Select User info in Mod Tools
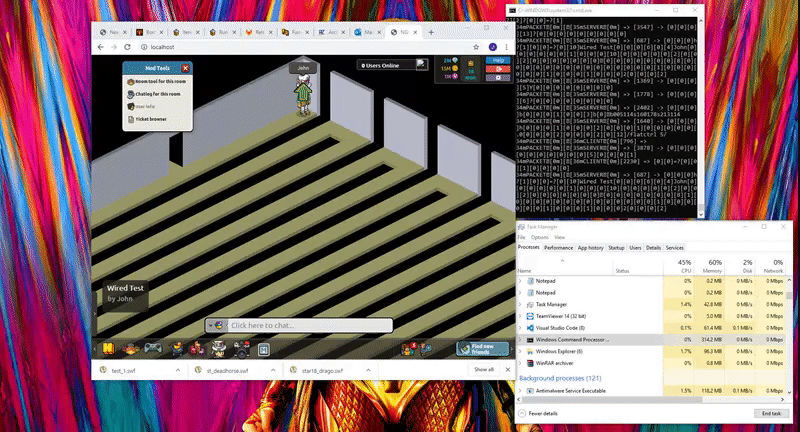 coord(141,107)
